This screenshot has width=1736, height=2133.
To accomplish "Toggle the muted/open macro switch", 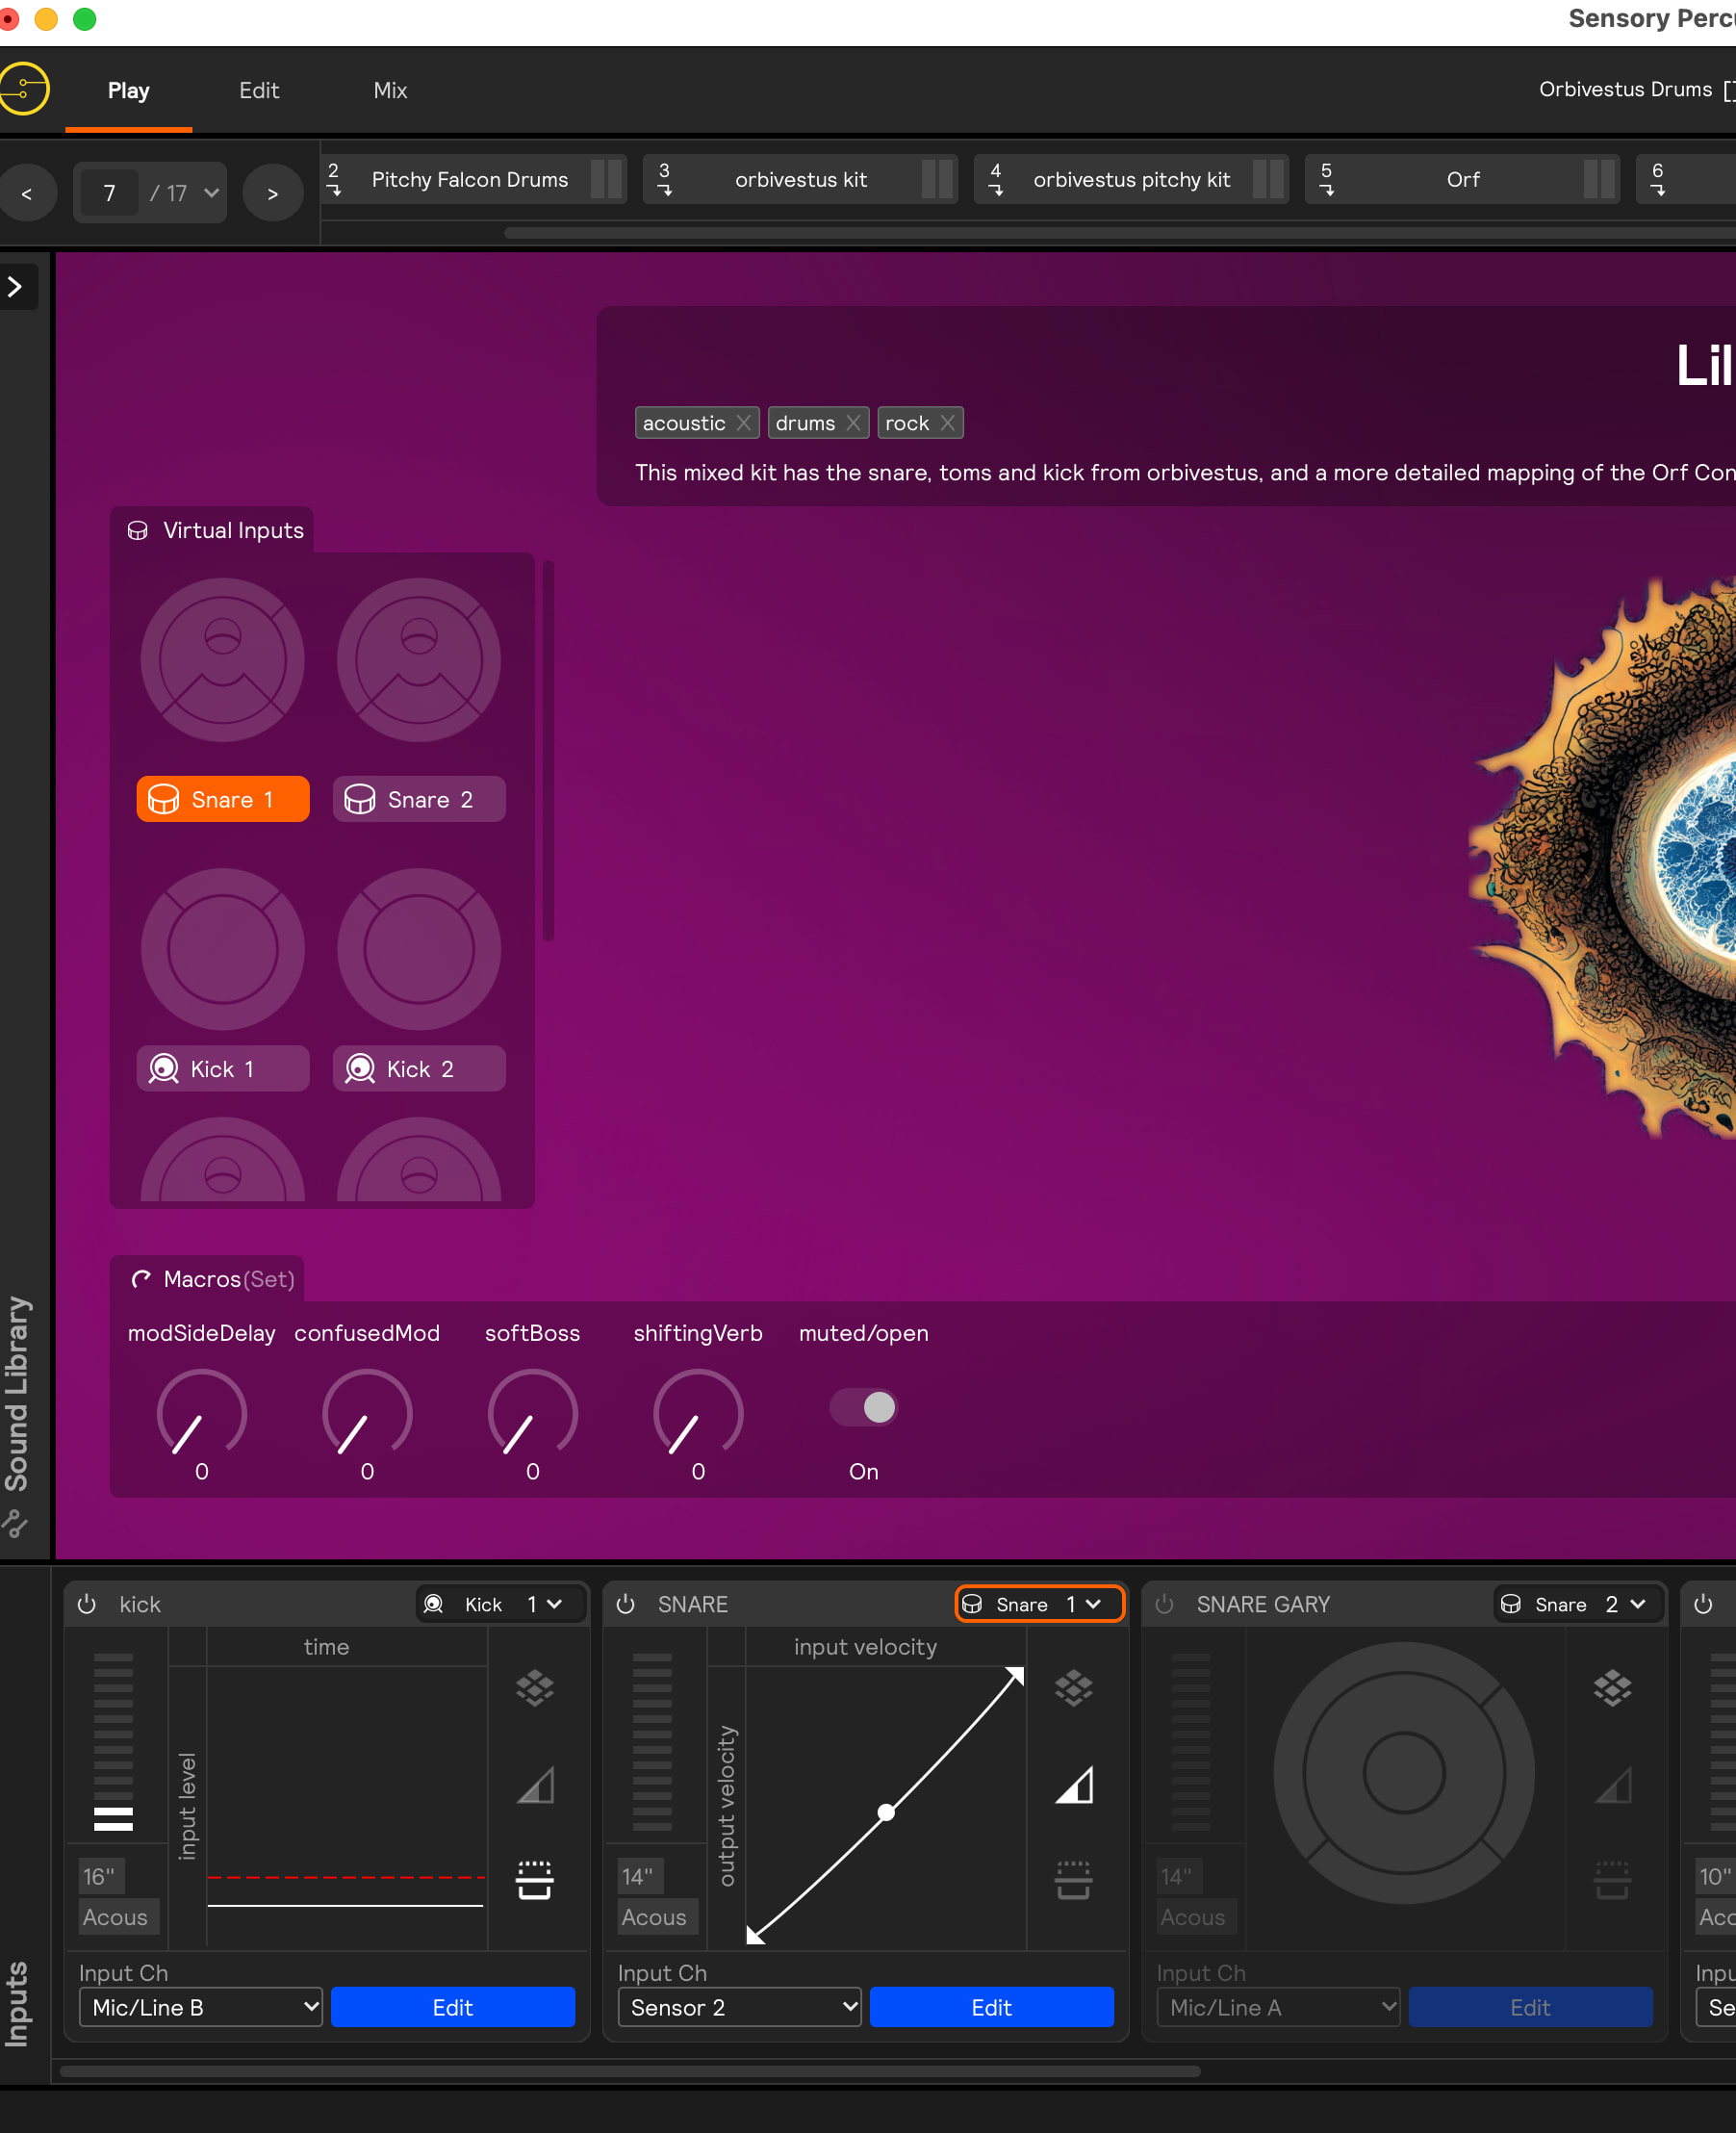I will point(864,1407).
